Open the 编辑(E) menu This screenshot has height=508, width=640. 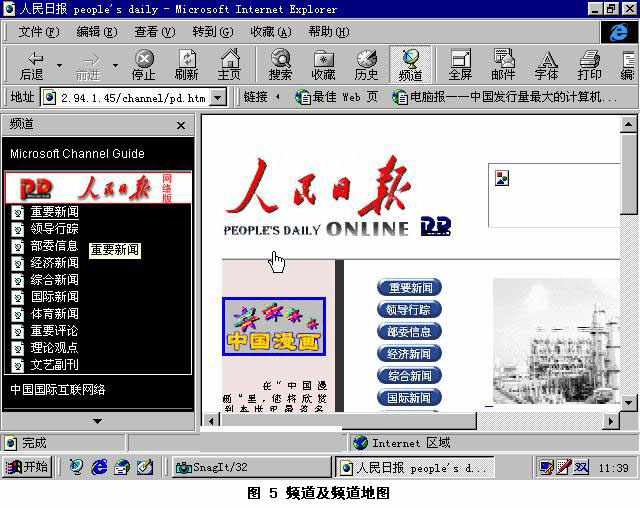tap(97, 32)
